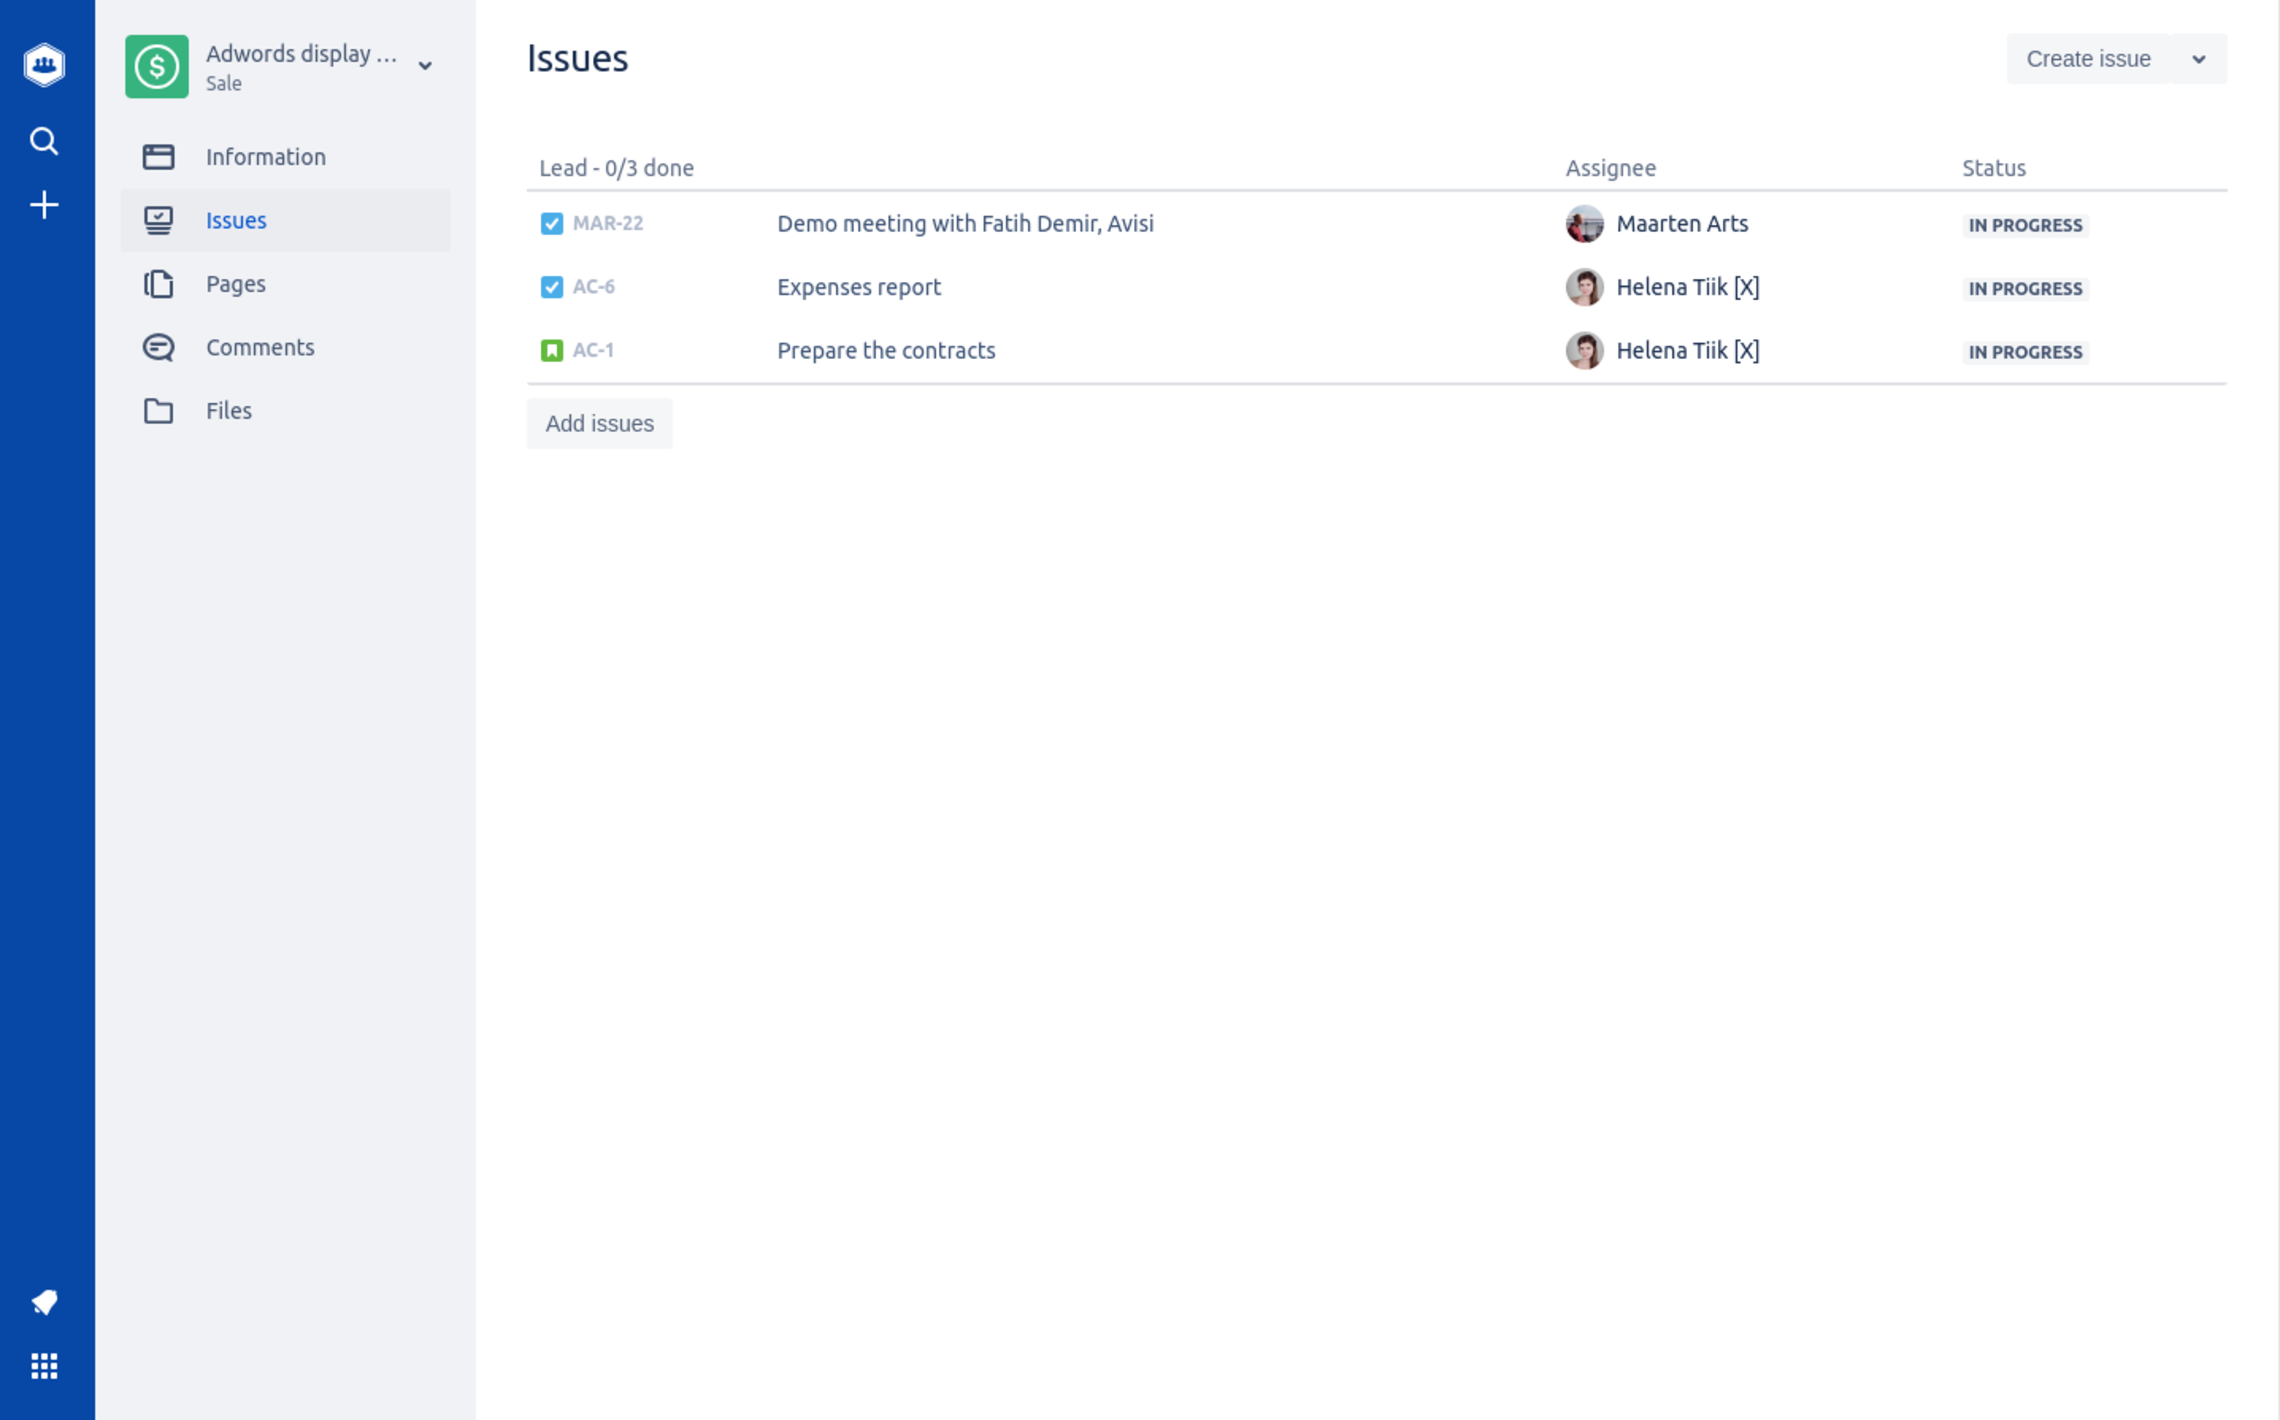Click the Files folder icon

coord(158,411)
